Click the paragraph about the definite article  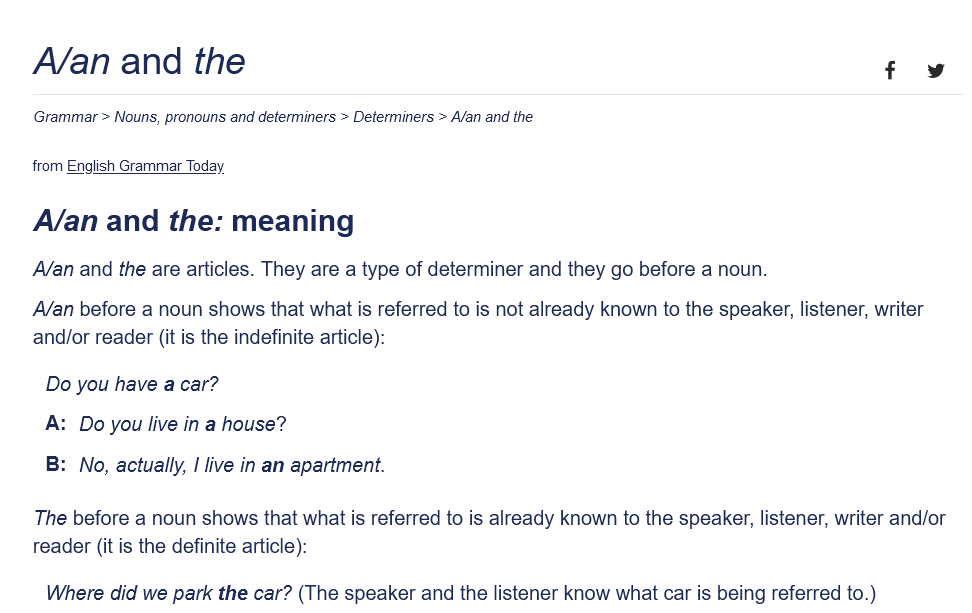(489, 532)
